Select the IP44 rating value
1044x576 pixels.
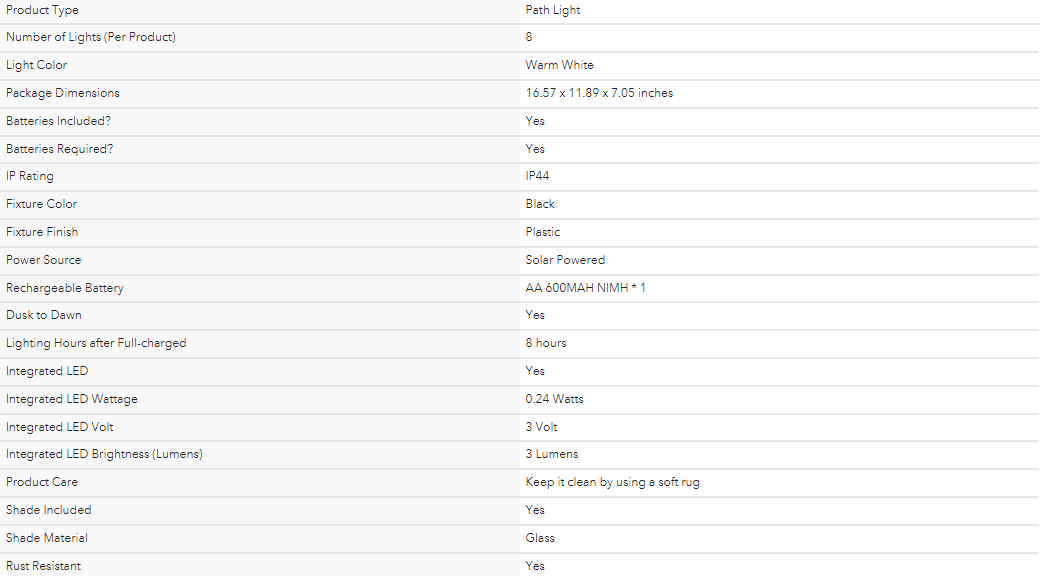(x=537, y=176)
